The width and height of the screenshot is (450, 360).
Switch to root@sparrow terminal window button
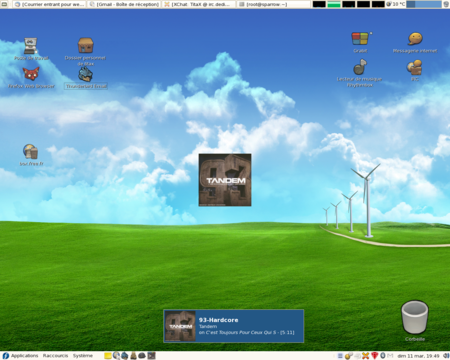tap(274, 4)
